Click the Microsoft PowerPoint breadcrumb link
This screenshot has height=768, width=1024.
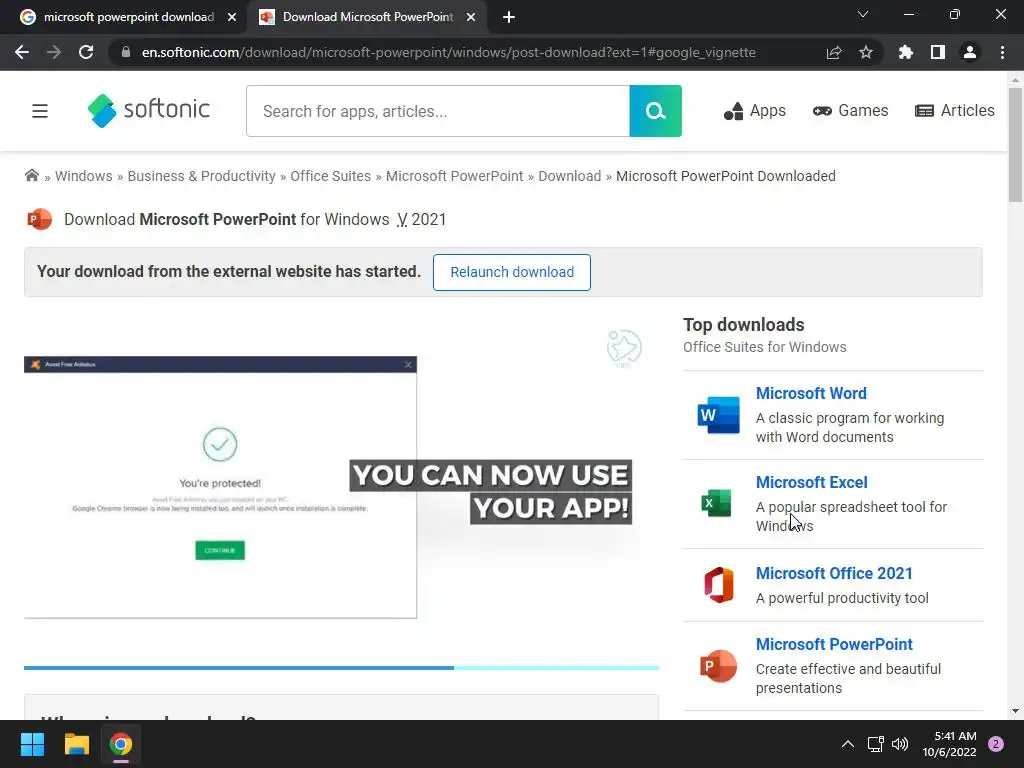click(x=455, y=176)
